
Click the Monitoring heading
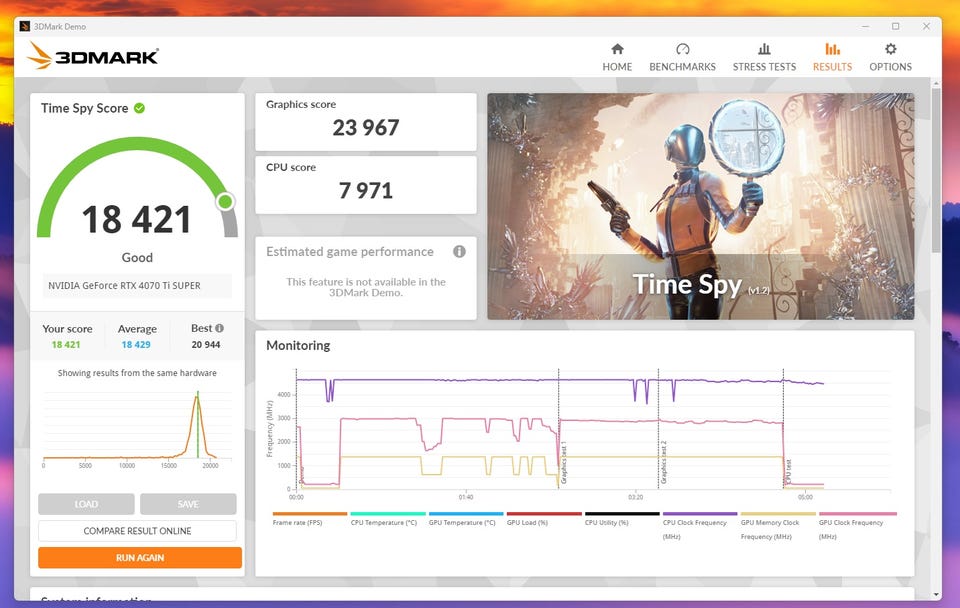[x=298, y=345]
